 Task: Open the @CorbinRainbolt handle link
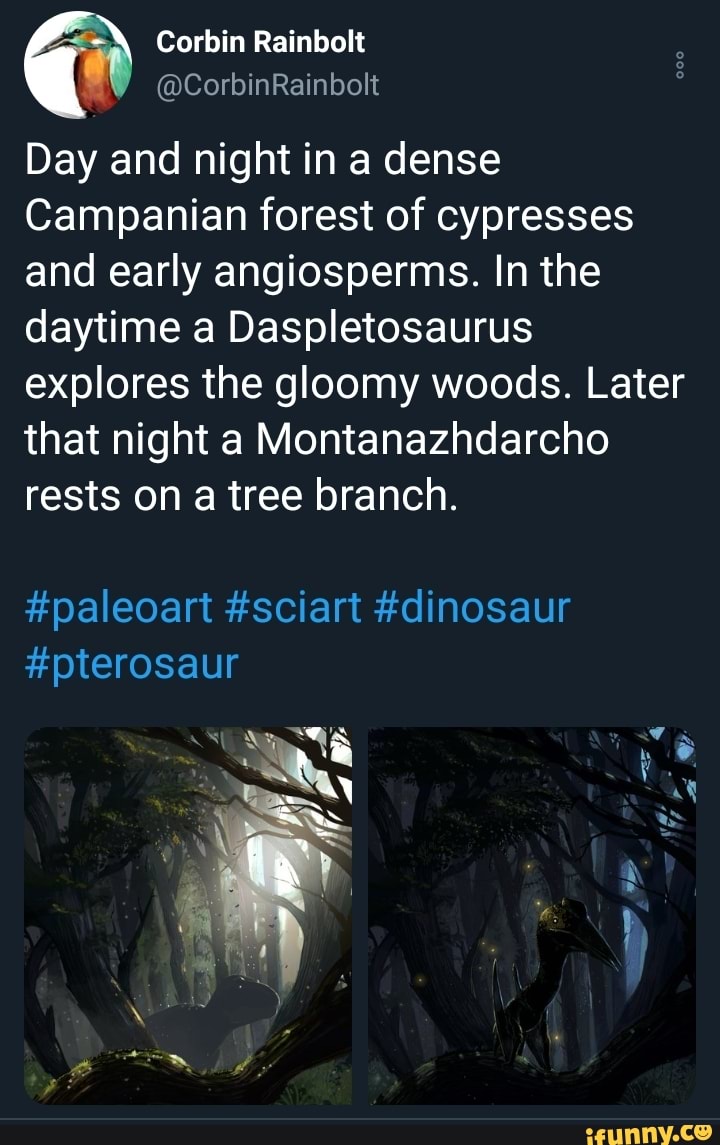pyautogui.click(x=268, y=85)
